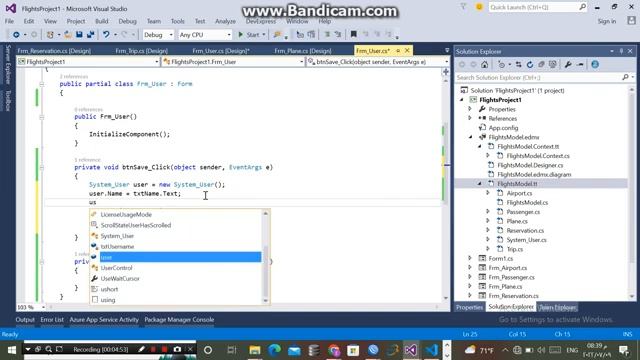Click Sync with Active Document icon
The height and width of the screenshot is (360, 640).
pyautogui.click(x=518, y=64)
